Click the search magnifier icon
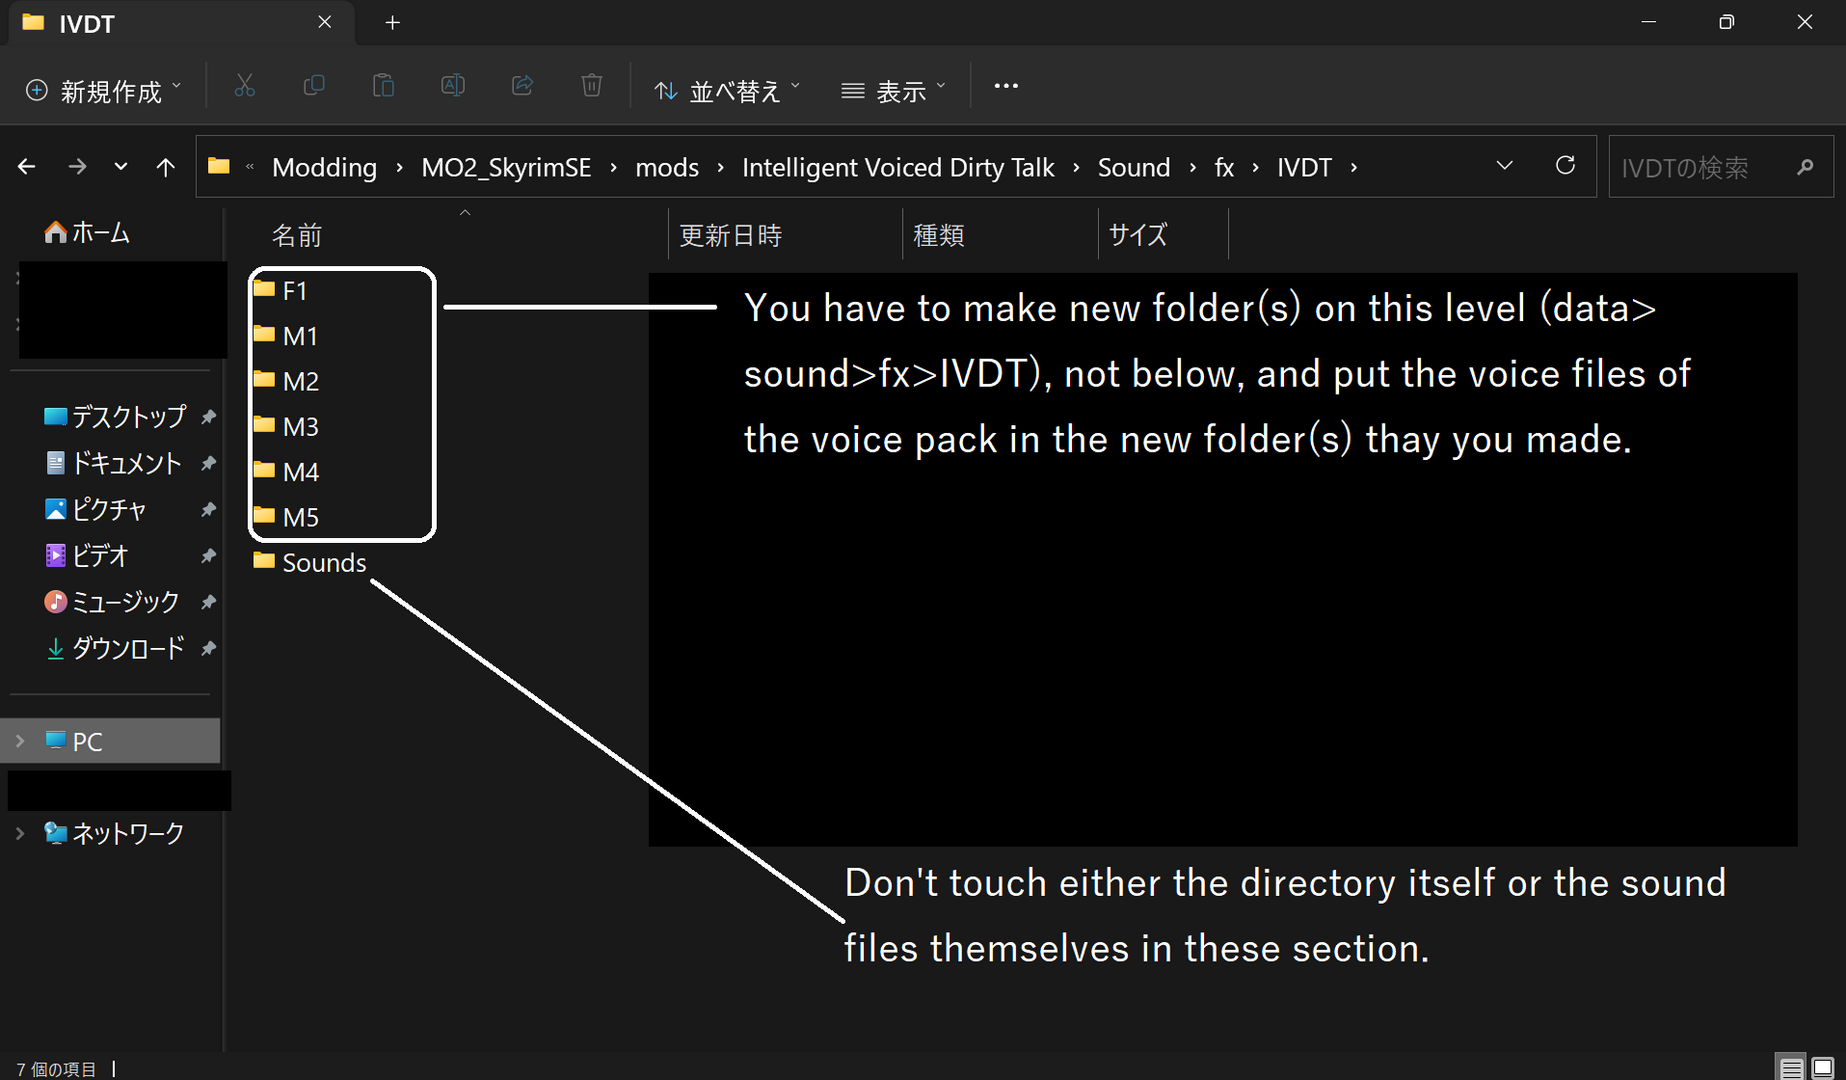 pyautogui.click(x=1805, y=167)
